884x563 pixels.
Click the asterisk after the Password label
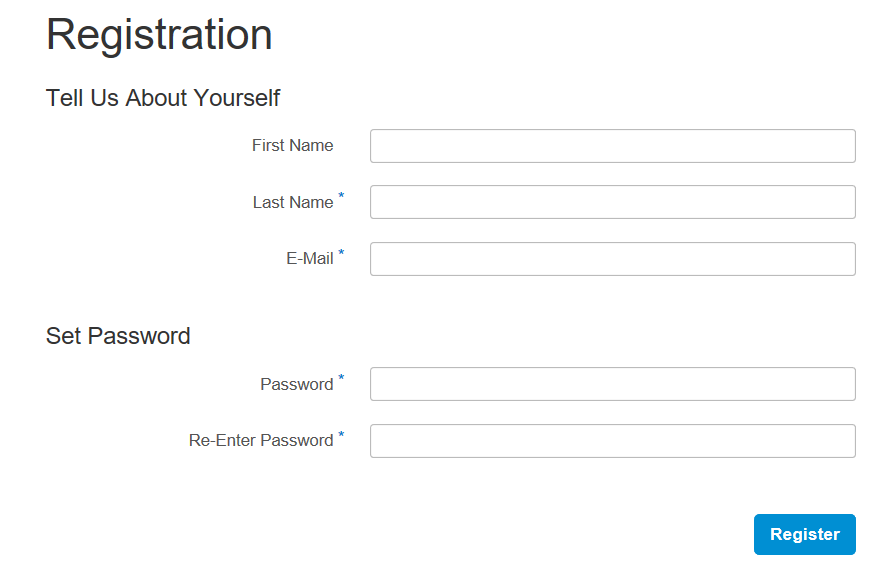pyautogui.click(x=341, y=379)
